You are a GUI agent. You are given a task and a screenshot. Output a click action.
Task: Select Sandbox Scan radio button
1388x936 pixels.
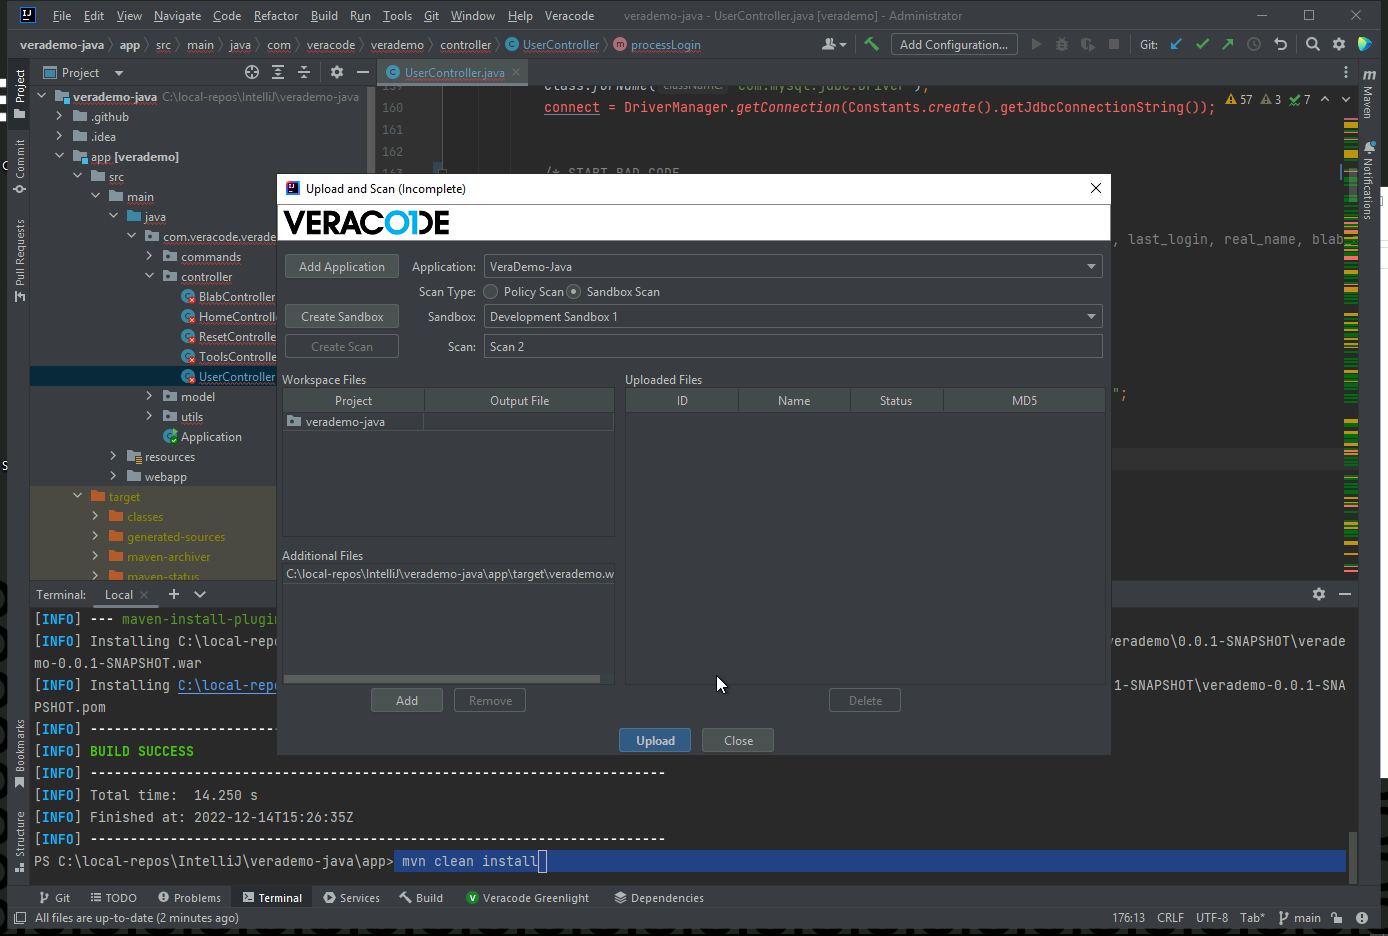[574, 292]
